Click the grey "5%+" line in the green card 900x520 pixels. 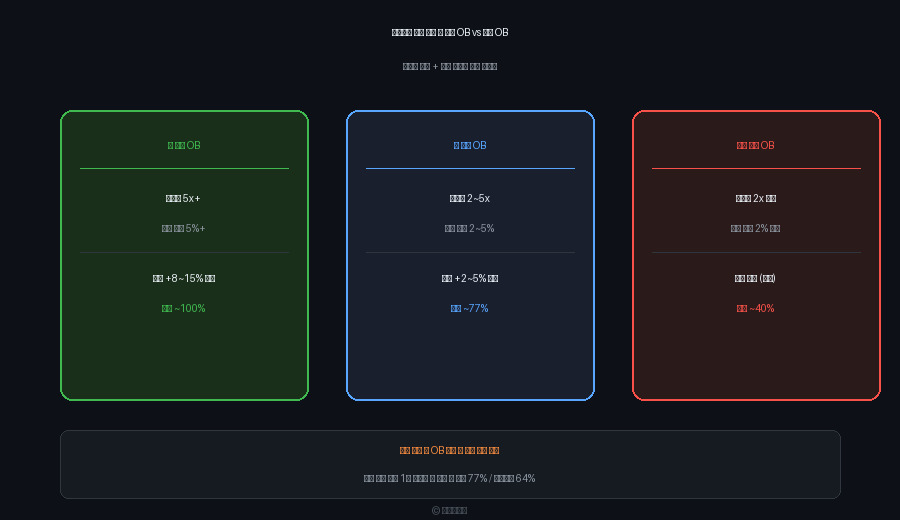183,228
